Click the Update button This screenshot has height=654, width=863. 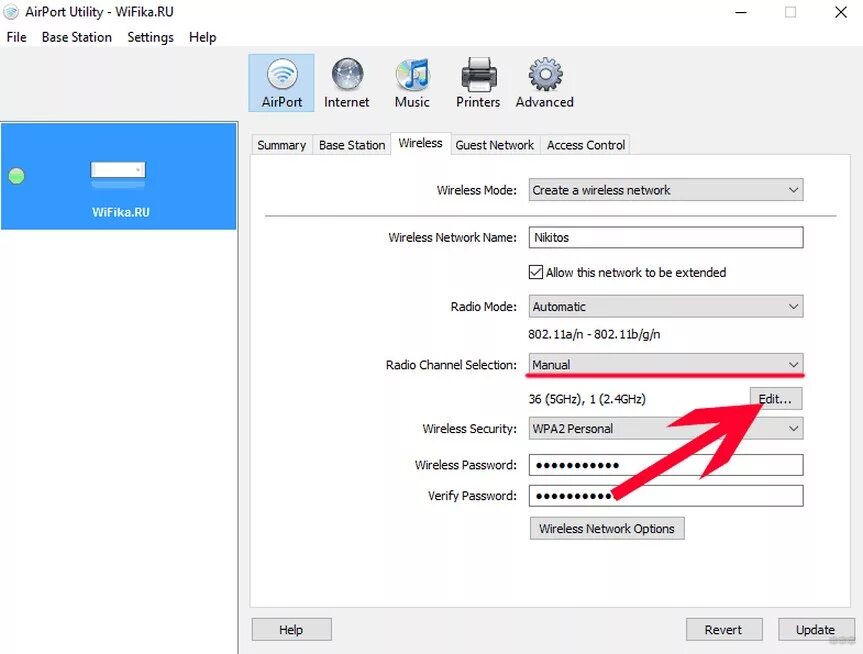pos(816,629)
